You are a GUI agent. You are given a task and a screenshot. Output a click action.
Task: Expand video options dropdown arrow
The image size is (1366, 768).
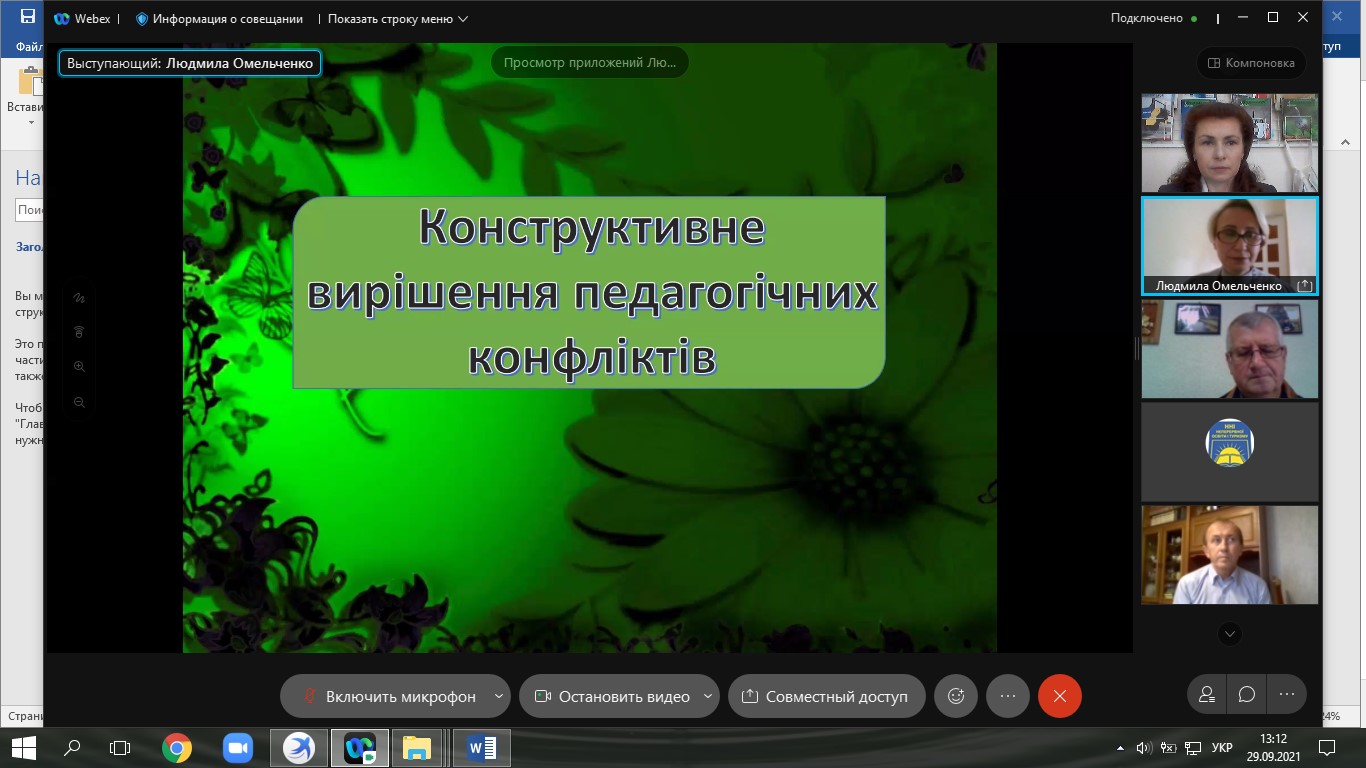[708, 696]
